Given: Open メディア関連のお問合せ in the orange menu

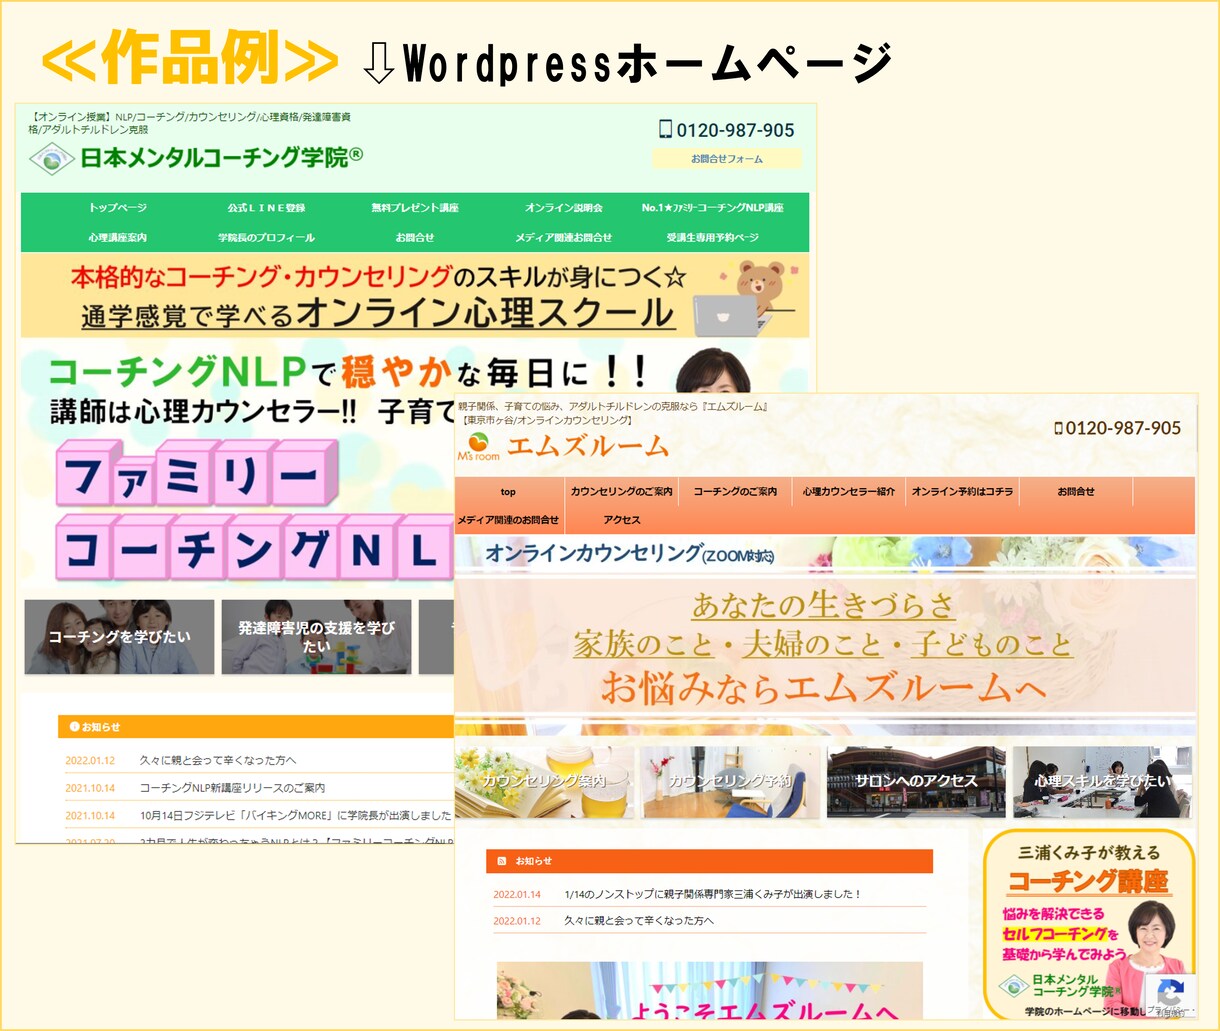Looking at the screenshot, I should (x=508, y=520).
